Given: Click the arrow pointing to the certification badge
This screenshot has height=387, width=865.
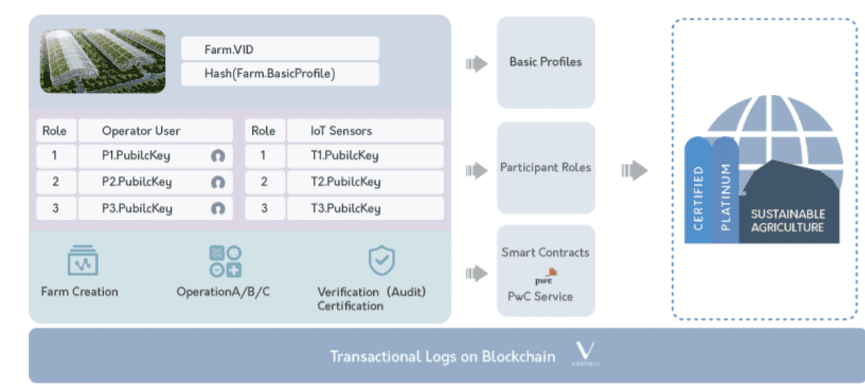Looking at the screenshot, I should pos(634,170).
